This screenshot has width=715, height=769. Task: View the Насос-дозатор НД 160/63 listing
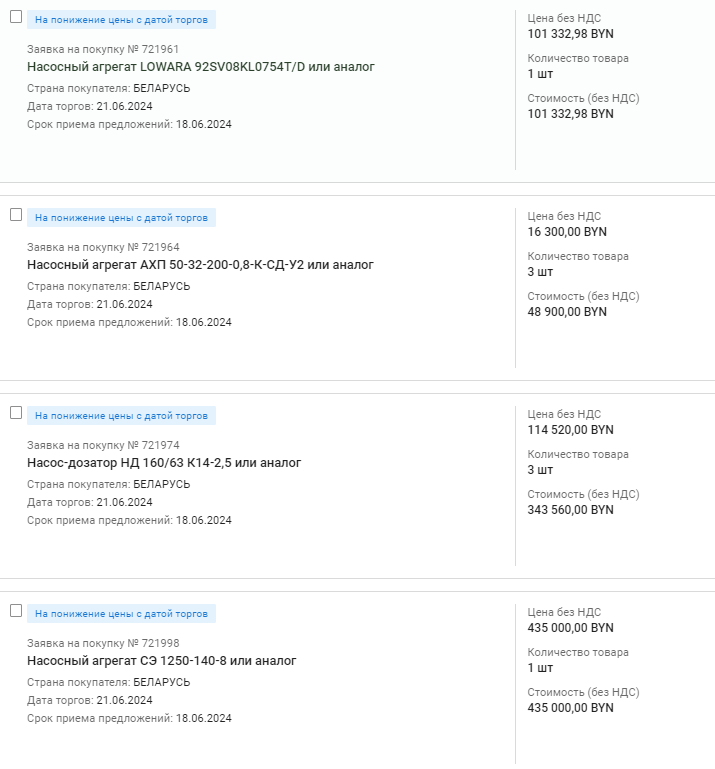coord(164,463)
